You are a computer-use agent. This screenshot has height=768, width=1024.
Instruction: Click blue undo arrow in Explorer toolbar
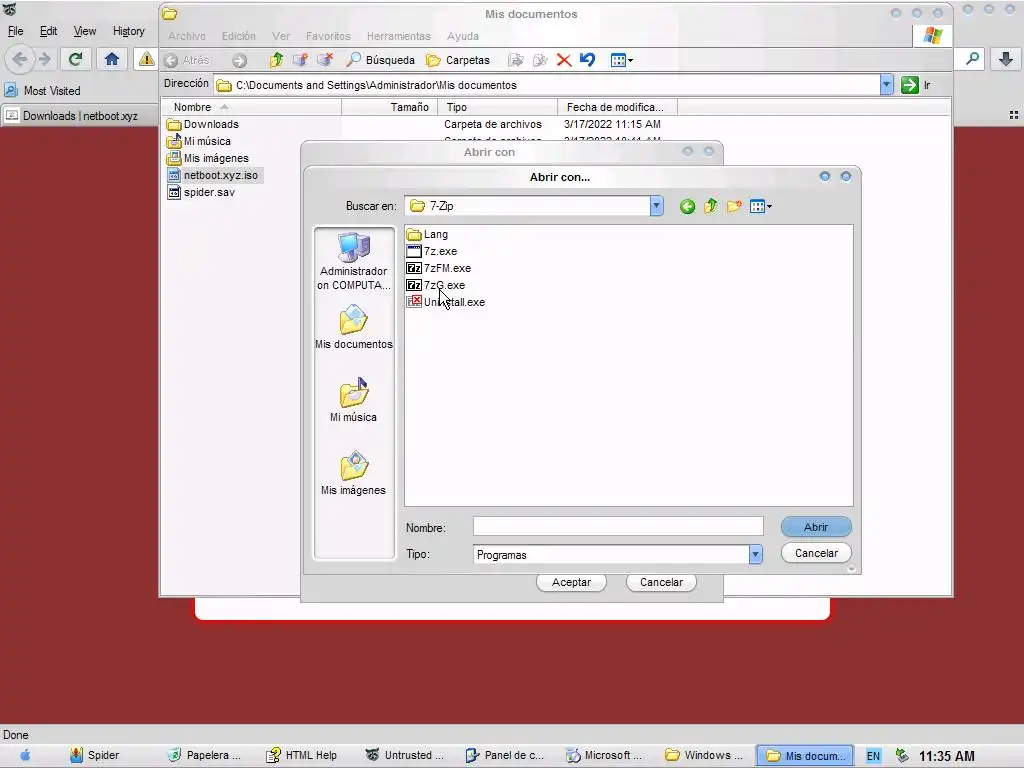[587, 60]
